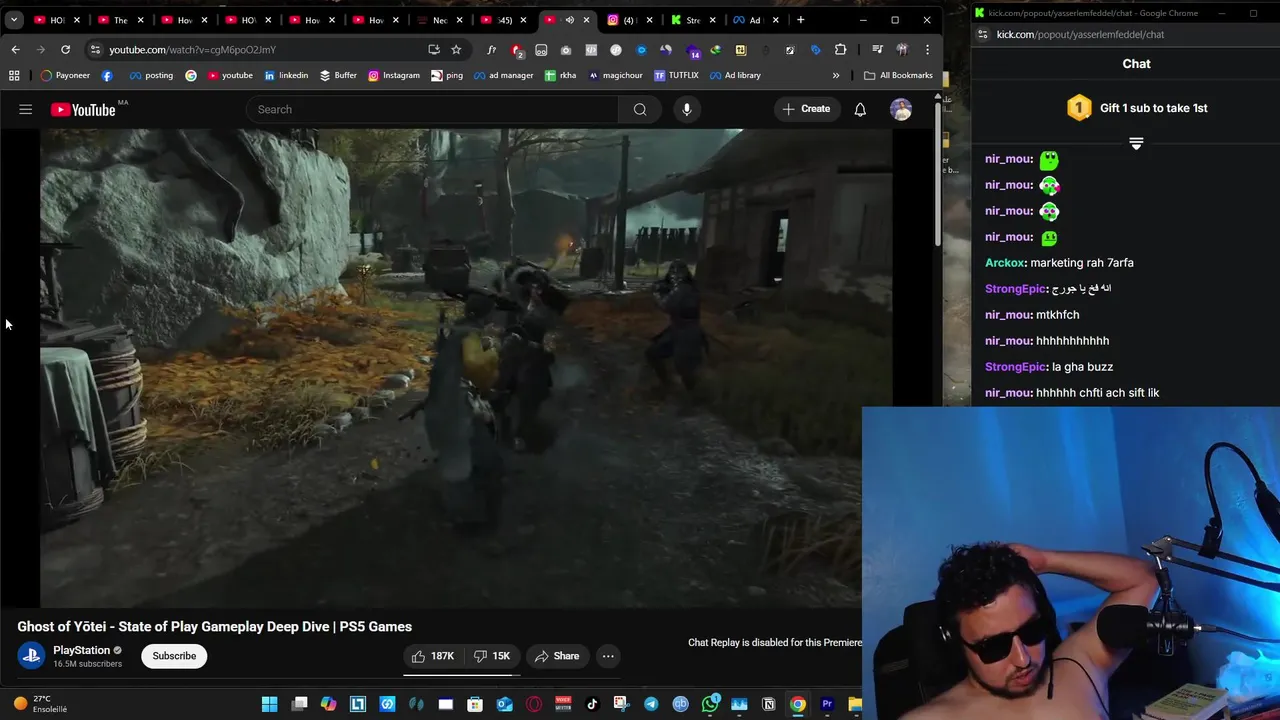Open the All Bookmarks folder
This screenshot has width=1280, height=720.
(898, 75)
